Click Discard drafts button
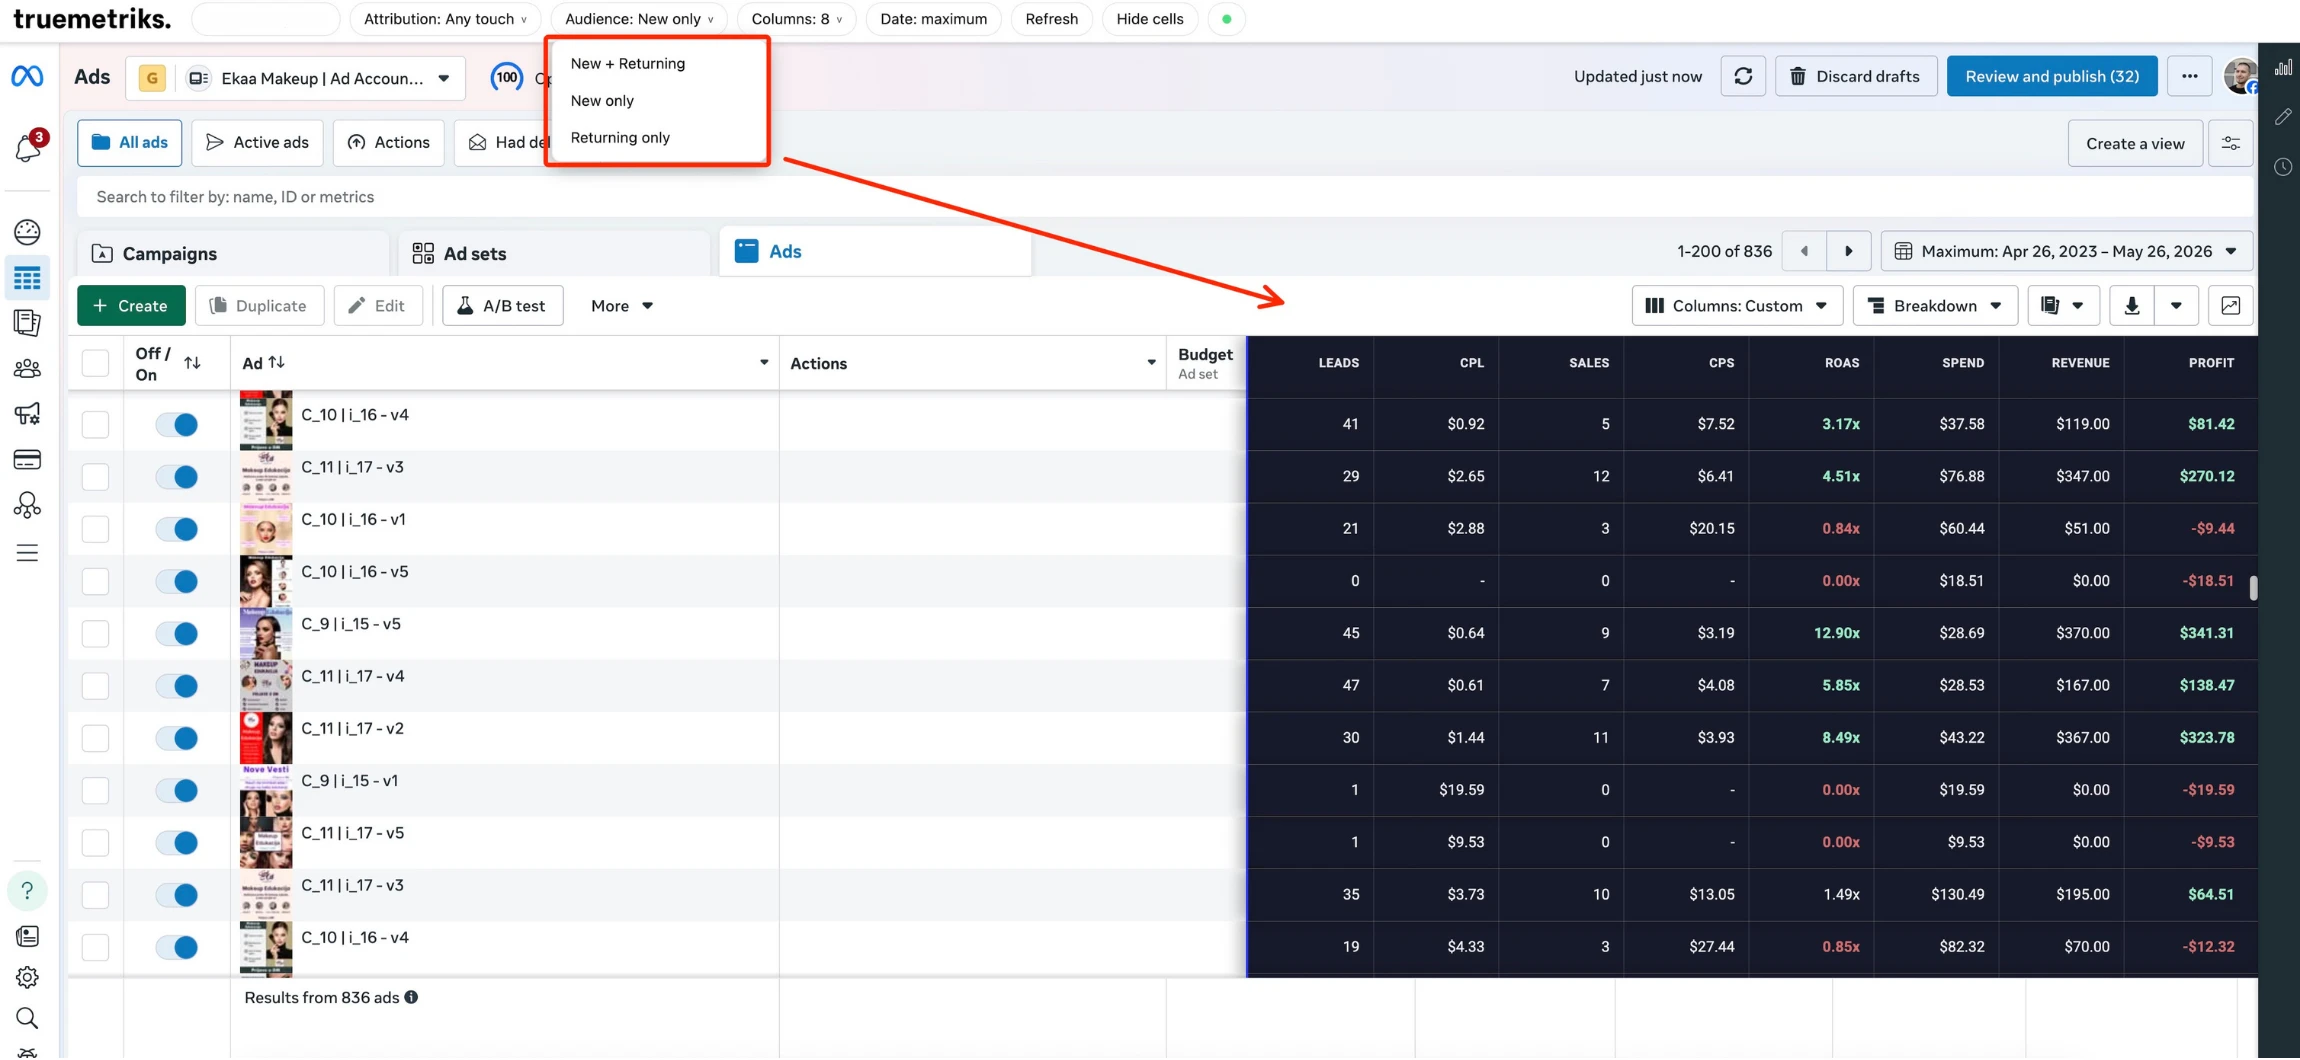The width and height of the screenshot is (2300, 1060). coord(1855,76)
